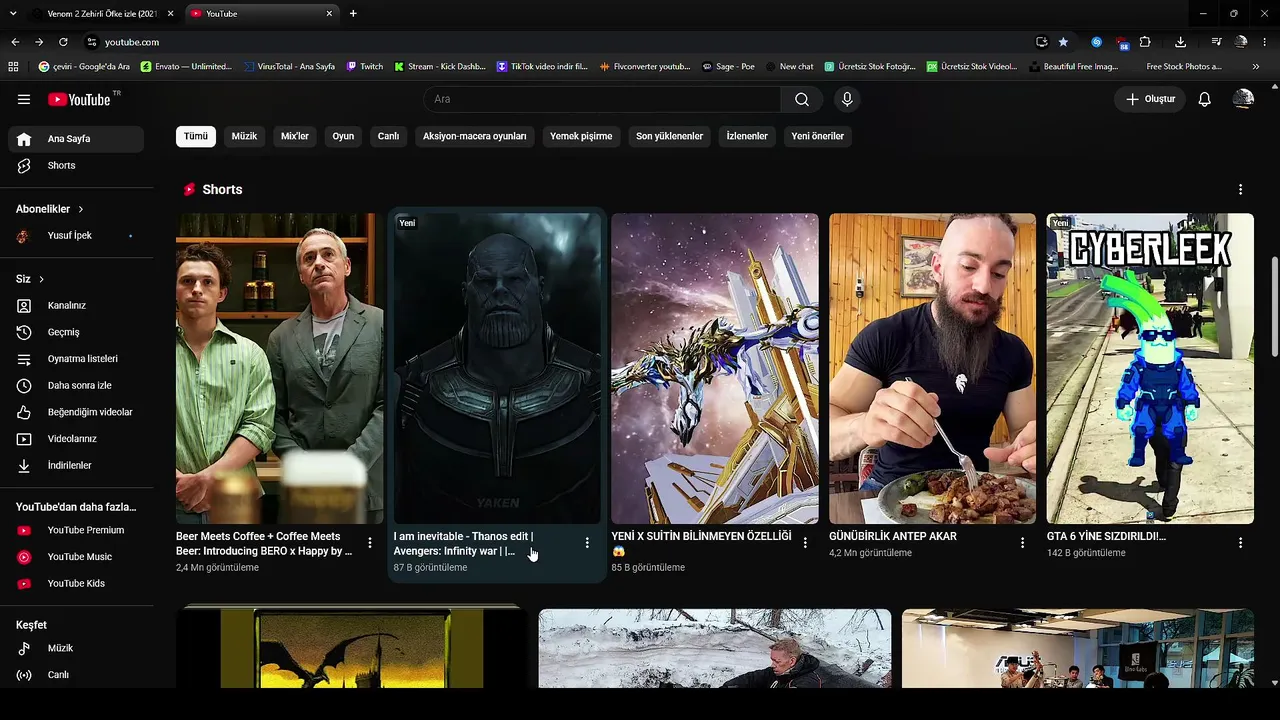Show more bookmarks with the chevron
Screen dimensions: 1280x720
[1256, 66]
